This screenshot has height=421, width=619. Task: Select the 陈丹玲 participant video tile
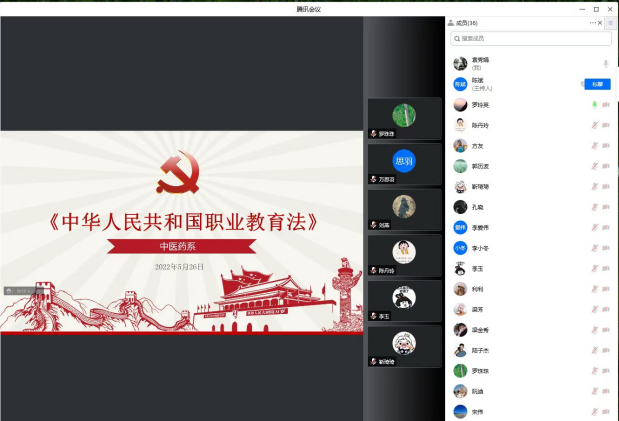tap(405, 256)
